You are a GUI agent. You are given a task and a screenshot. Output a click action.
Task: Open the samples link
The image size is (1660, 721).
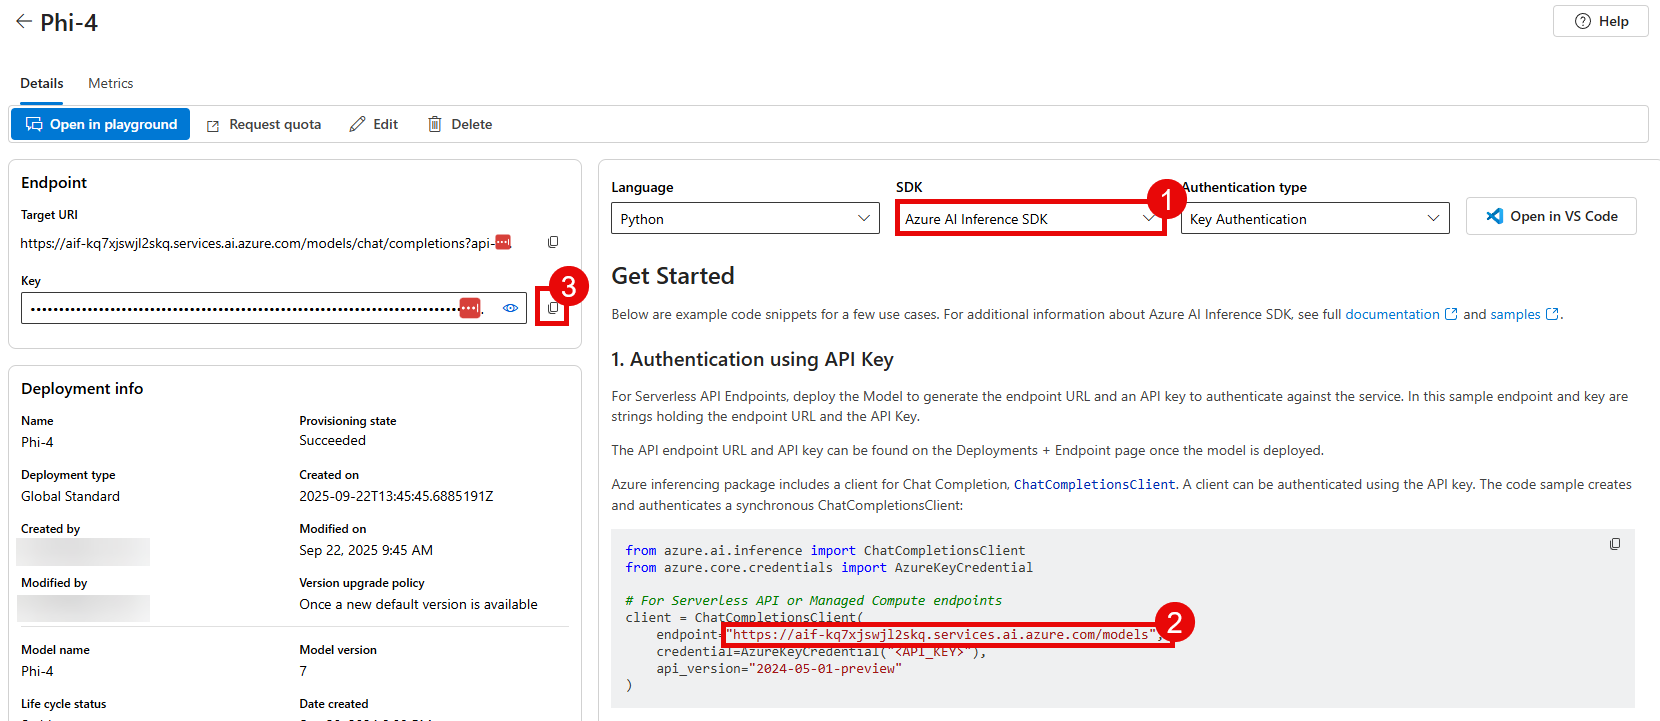(x=1515, y=314)
